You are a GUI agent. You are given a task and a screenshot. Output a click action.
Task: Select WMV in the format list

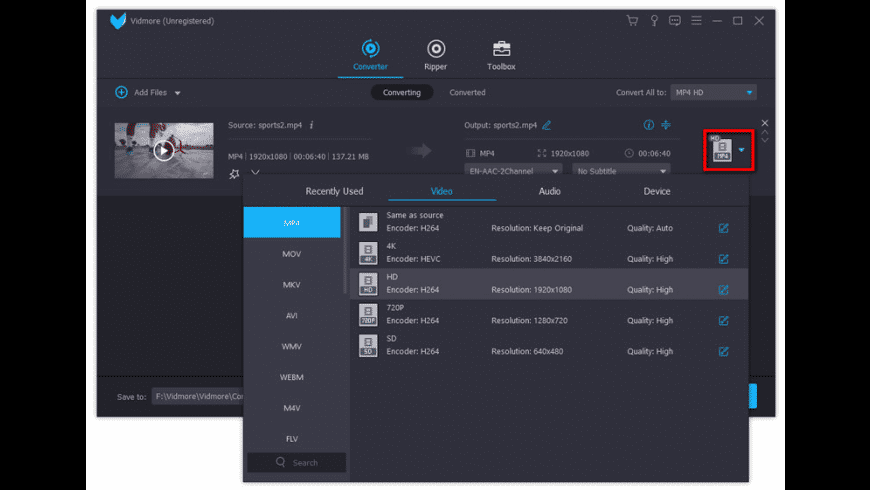pyautogui.click(x=292, y=346)
